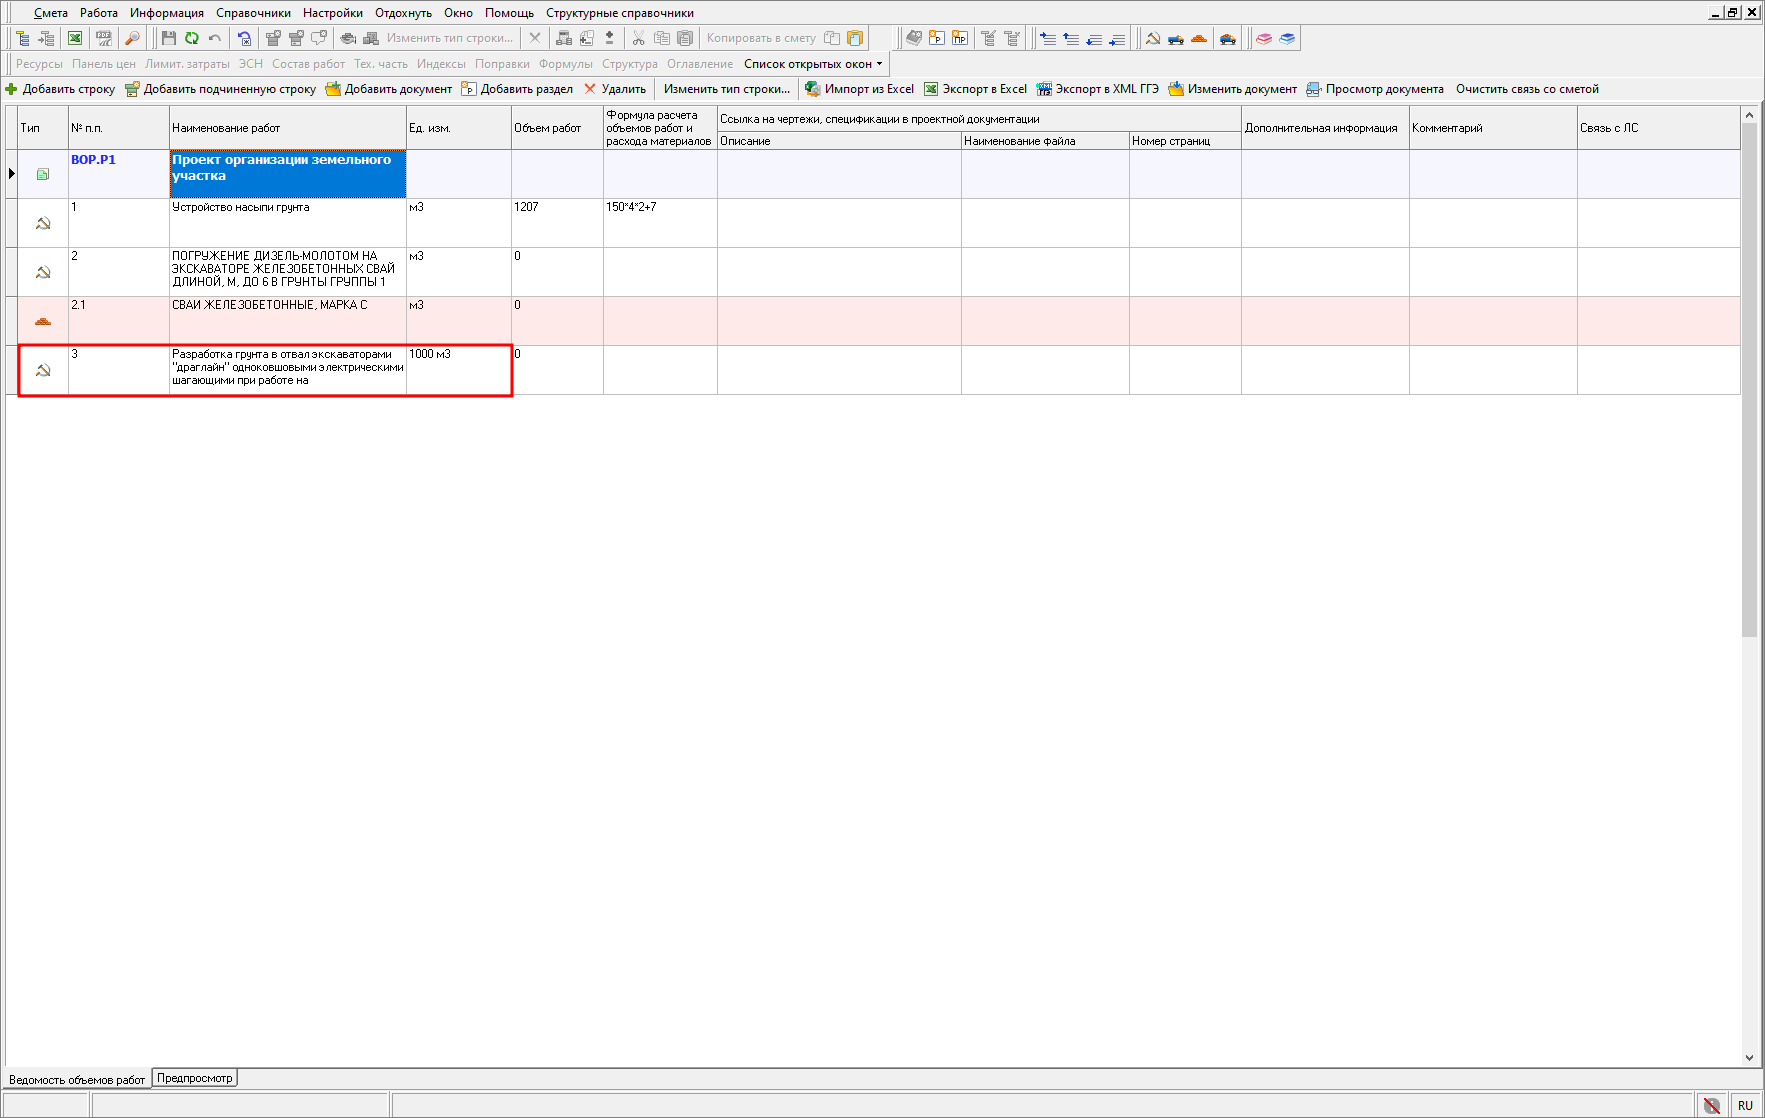1765x1118 pixels.
Task: Click the orange bricks materials icon in toolbar
Action: [x=1199, y=38]
